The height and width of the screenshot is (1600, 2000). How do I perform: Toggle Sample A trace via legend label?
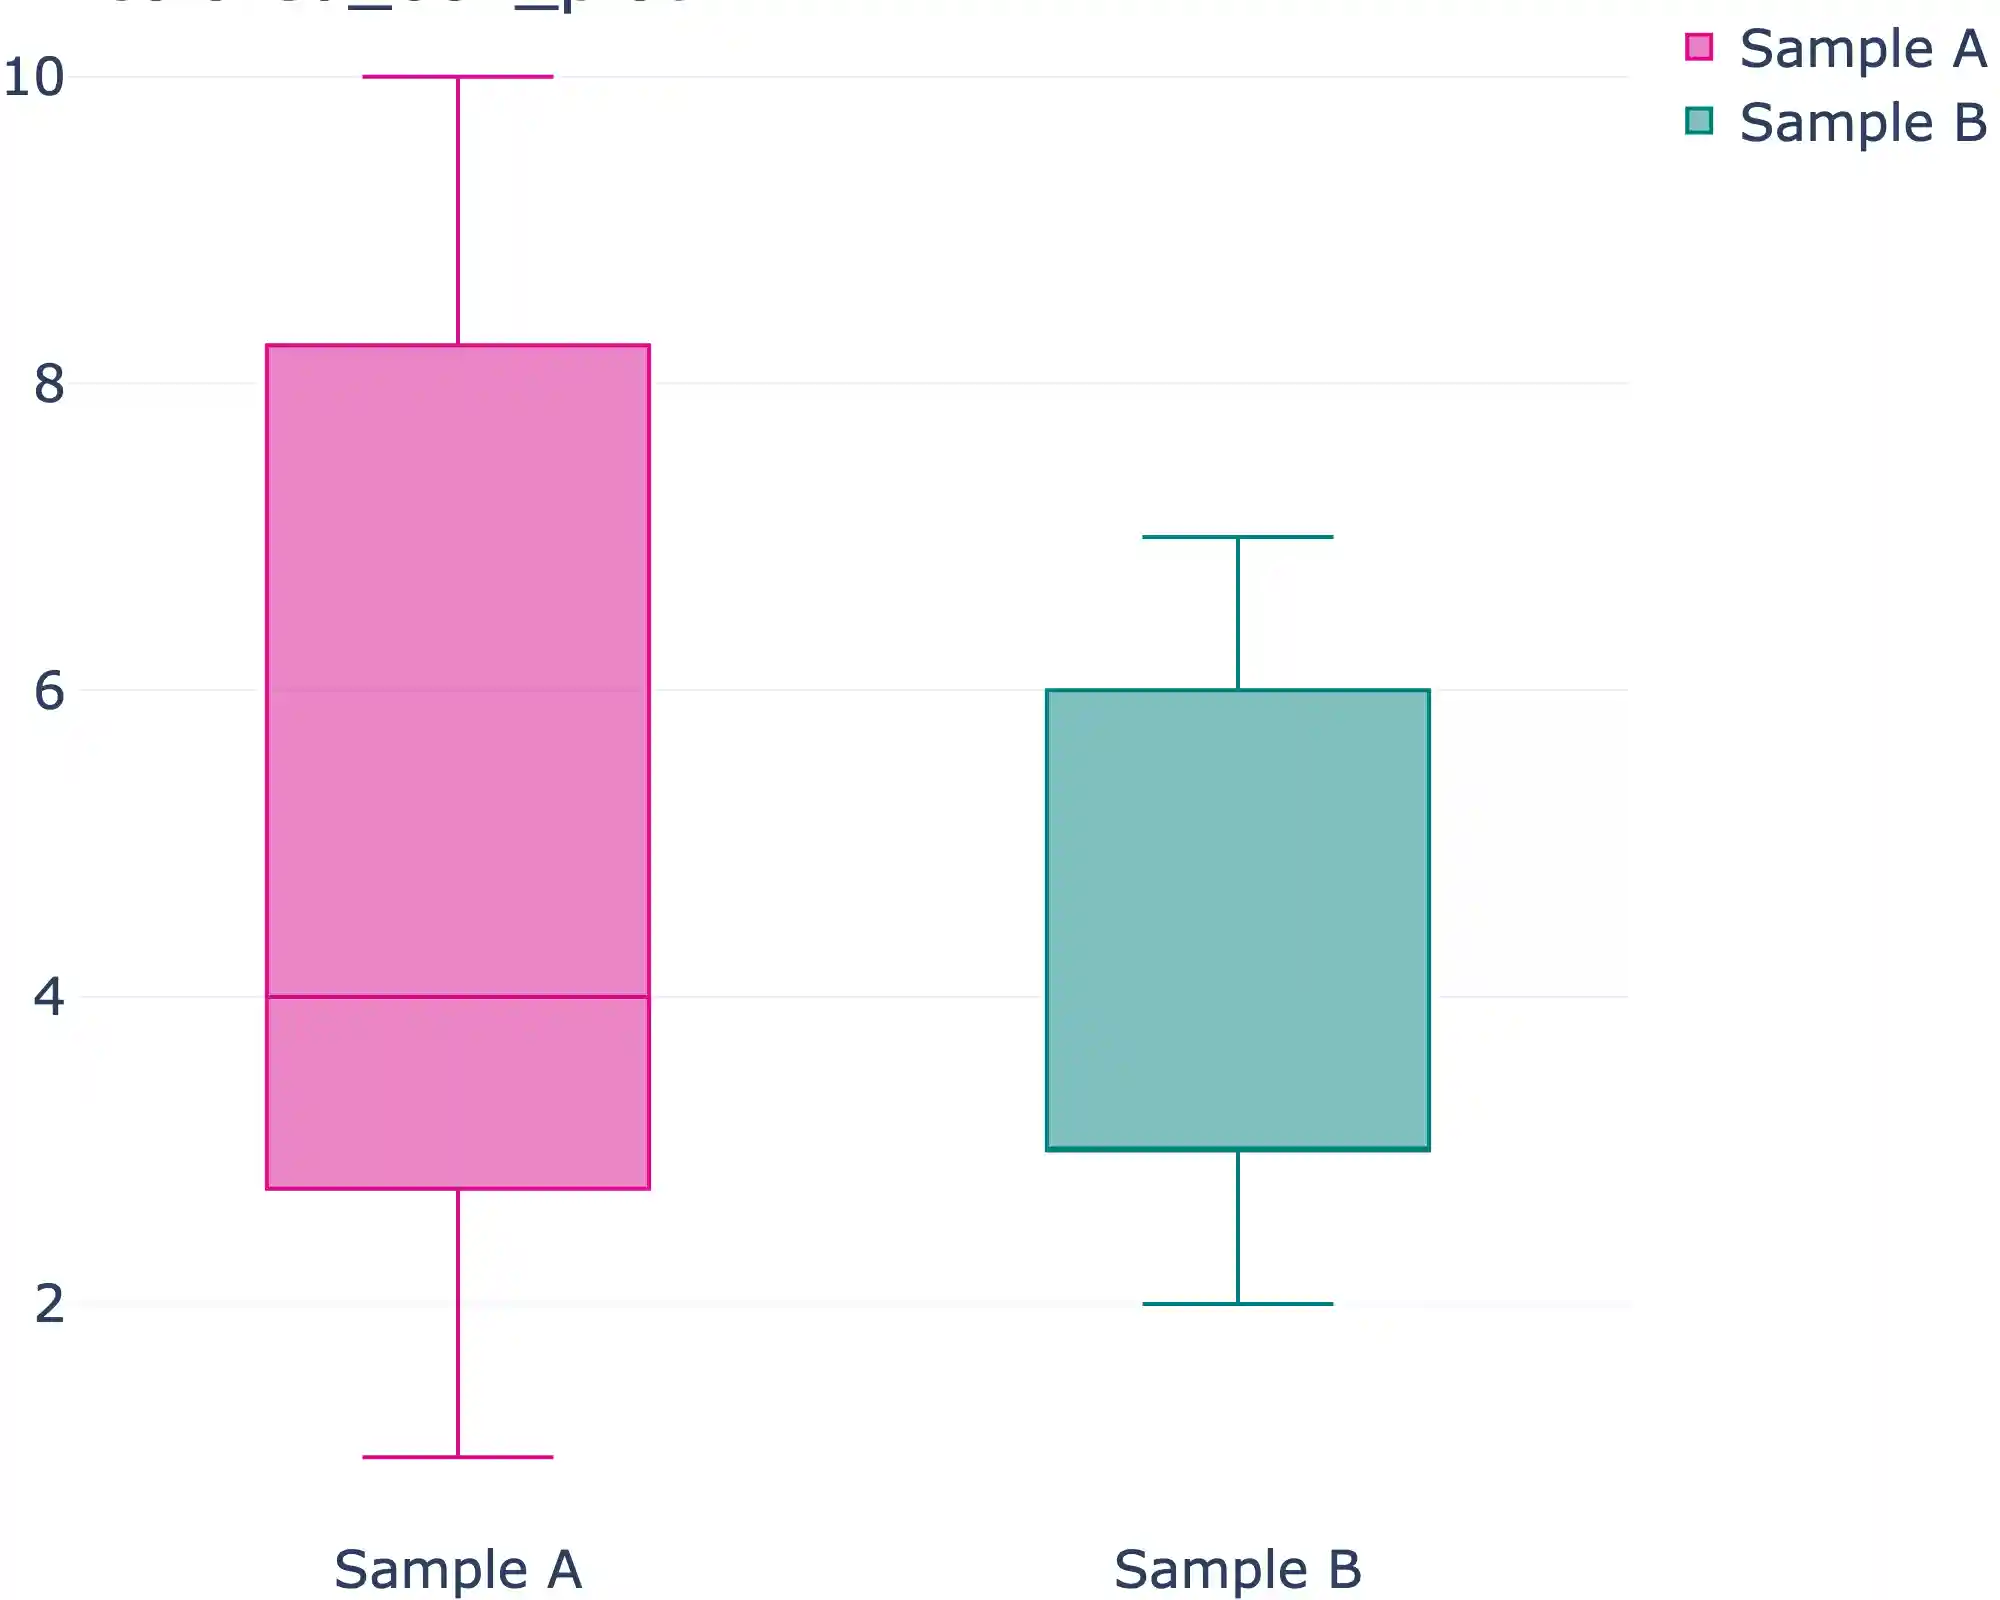[x=1862, y=48]
